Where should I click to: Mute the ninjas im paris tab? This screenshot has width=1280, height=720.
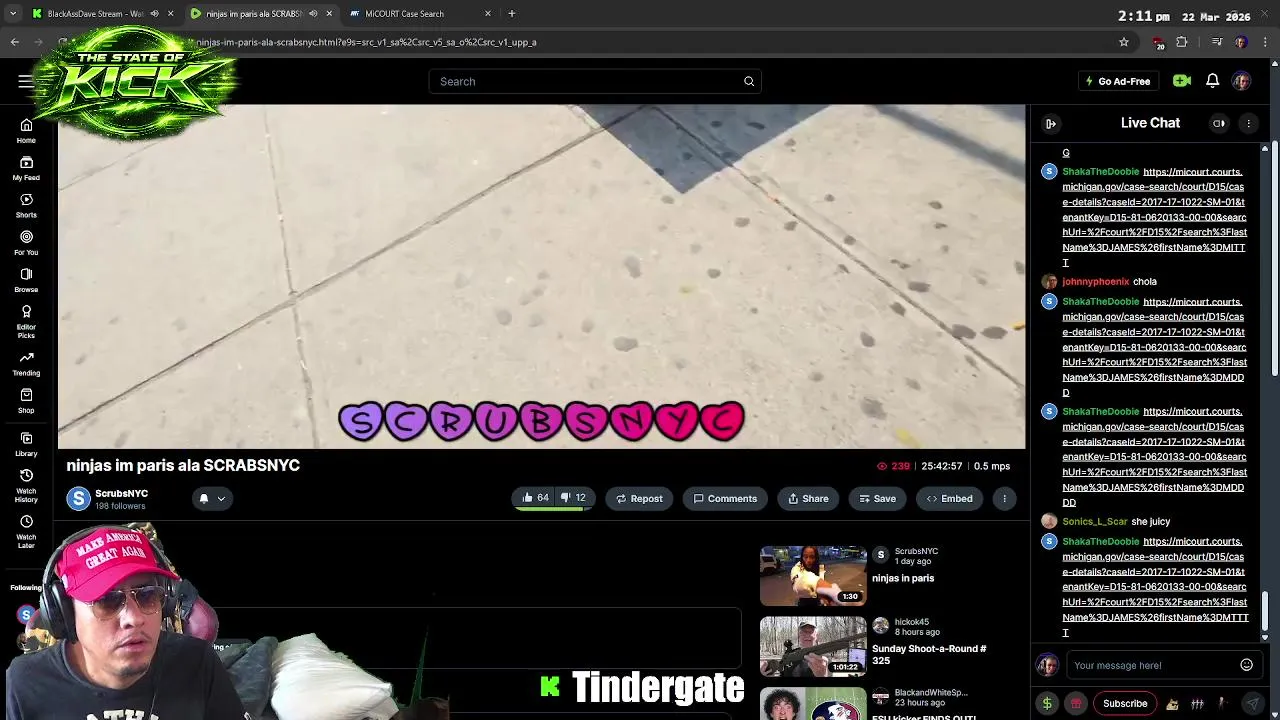click(313, 14)
